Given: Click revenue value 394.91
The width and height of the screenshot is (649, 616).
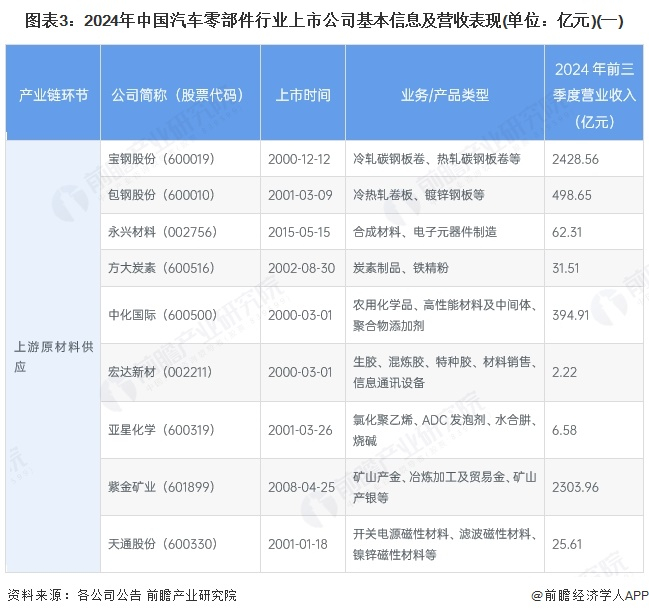Looking at the screenshot, I should (x=571, y=315).
